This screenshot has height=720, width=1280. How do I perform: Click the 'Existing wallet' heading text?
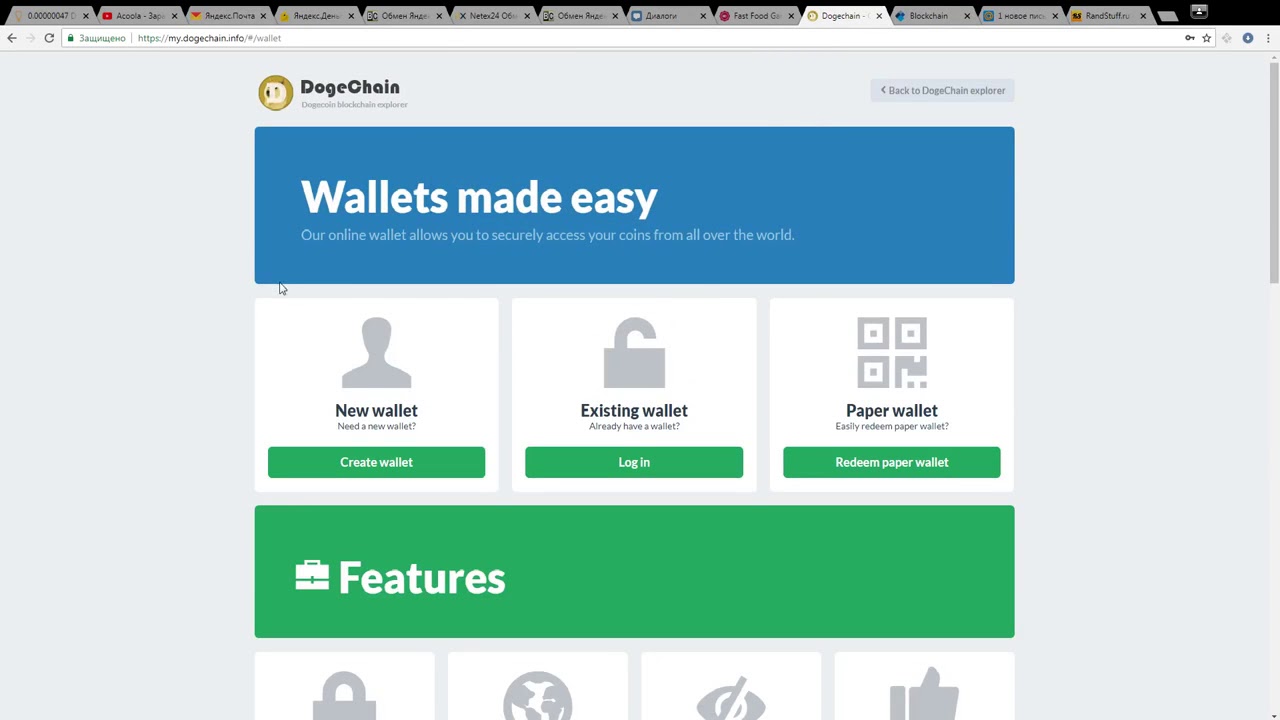tap(634, 410)
